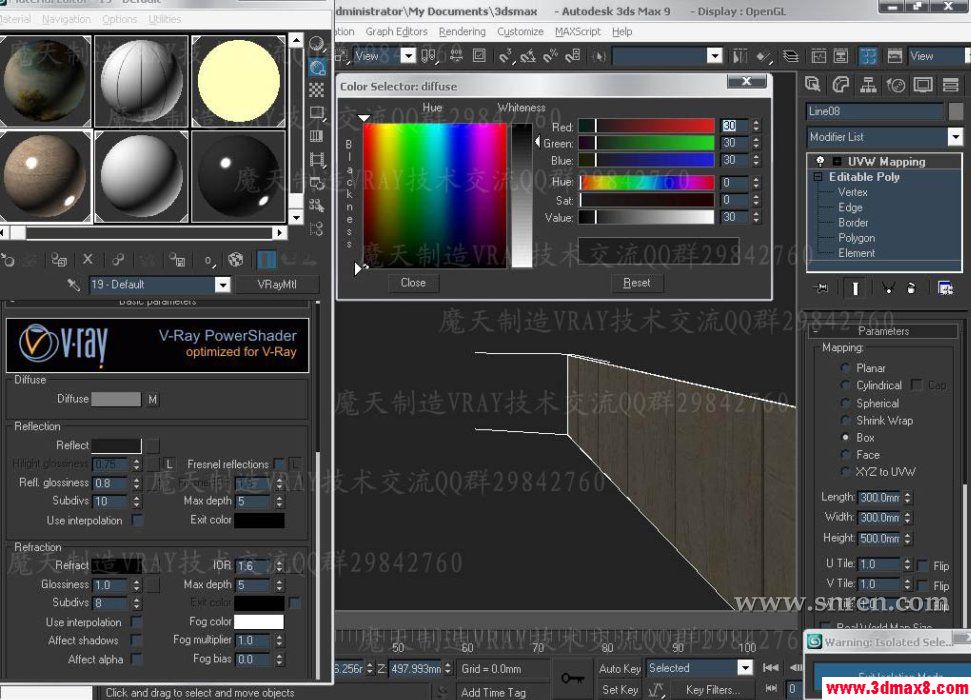
Task: Click Reset Map/Mtl X icon
Action: coord(88,260)
